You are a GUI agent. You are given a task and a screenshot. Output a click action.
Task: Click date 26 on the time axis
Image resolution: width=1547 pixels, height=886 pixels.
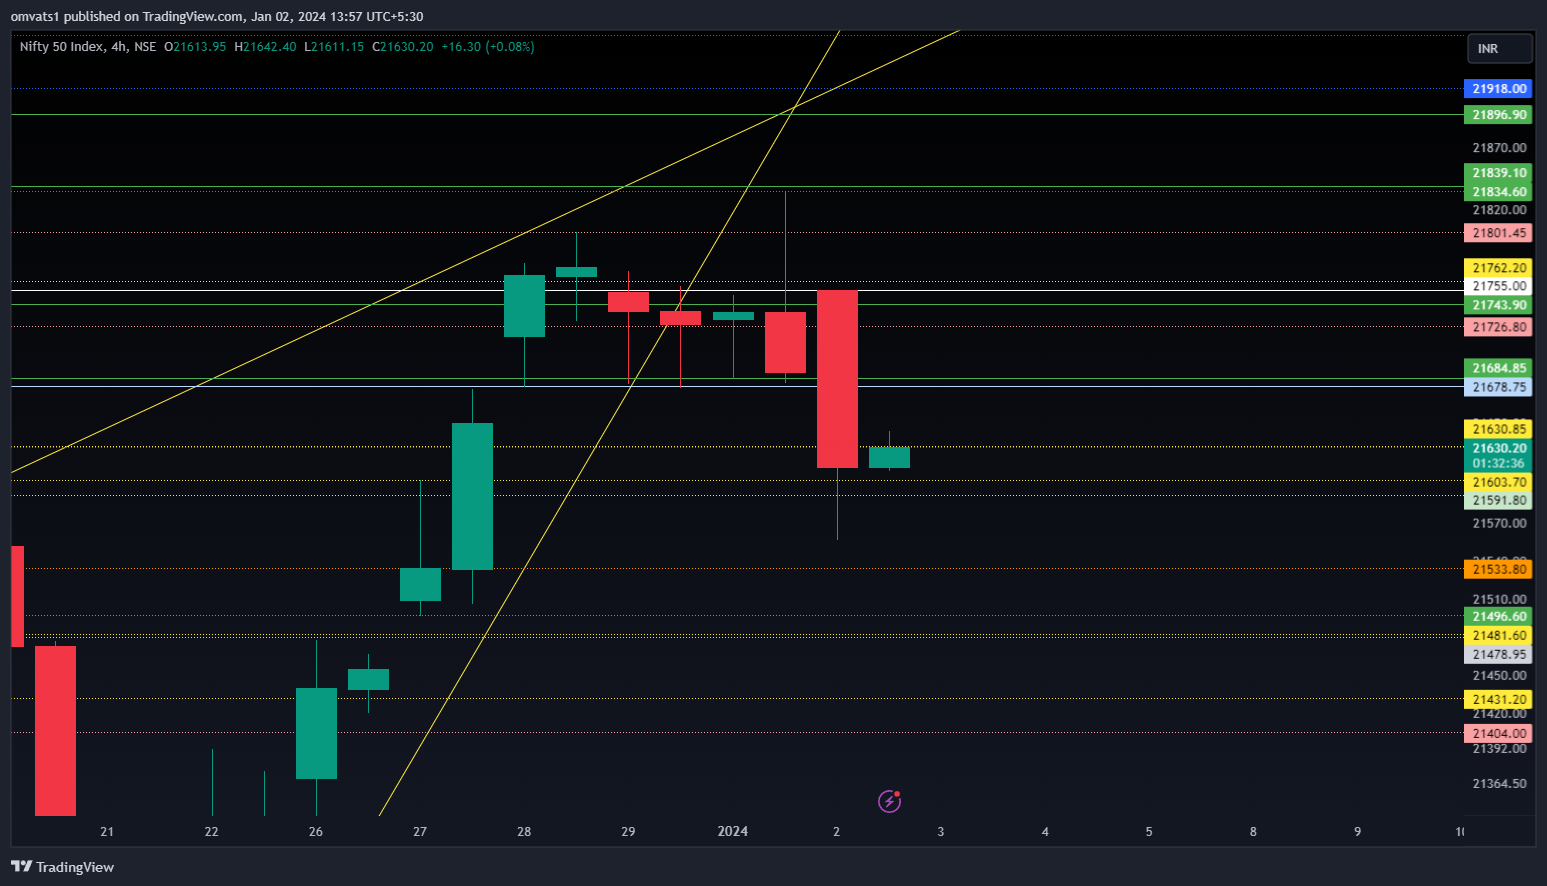click(316, 832)
